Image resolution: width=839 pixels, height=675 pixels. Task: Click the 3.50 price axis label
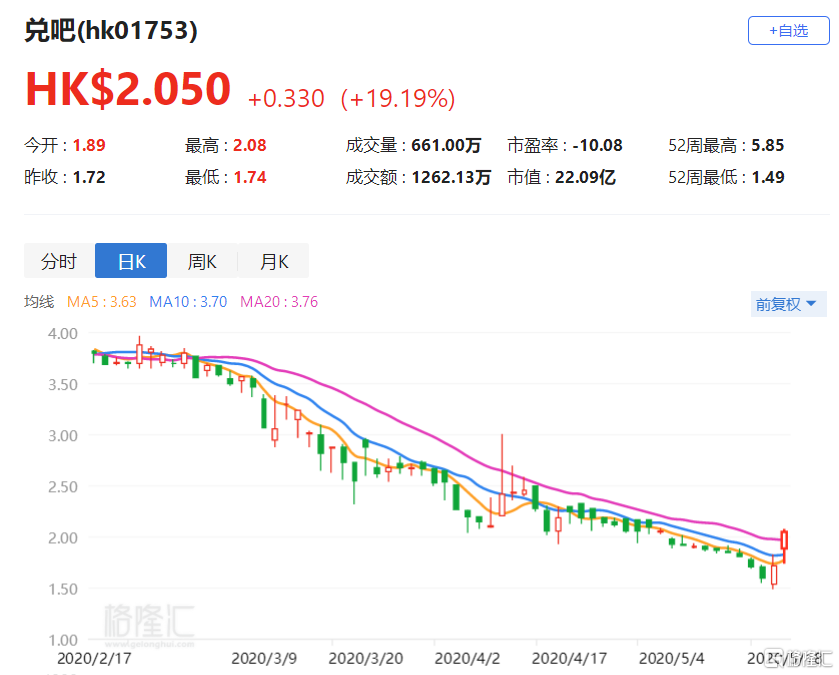pyautogui.click(x=63, y=385)
